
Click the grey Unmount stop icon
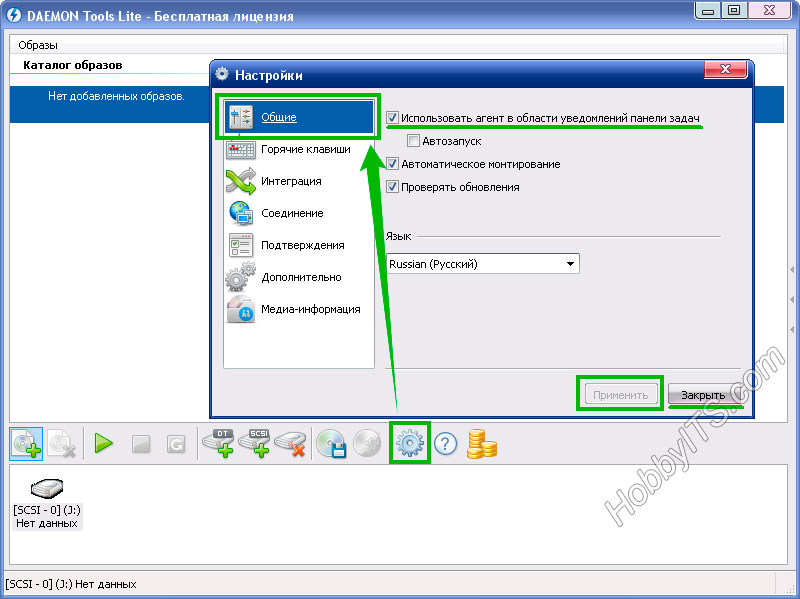(141, 444)
